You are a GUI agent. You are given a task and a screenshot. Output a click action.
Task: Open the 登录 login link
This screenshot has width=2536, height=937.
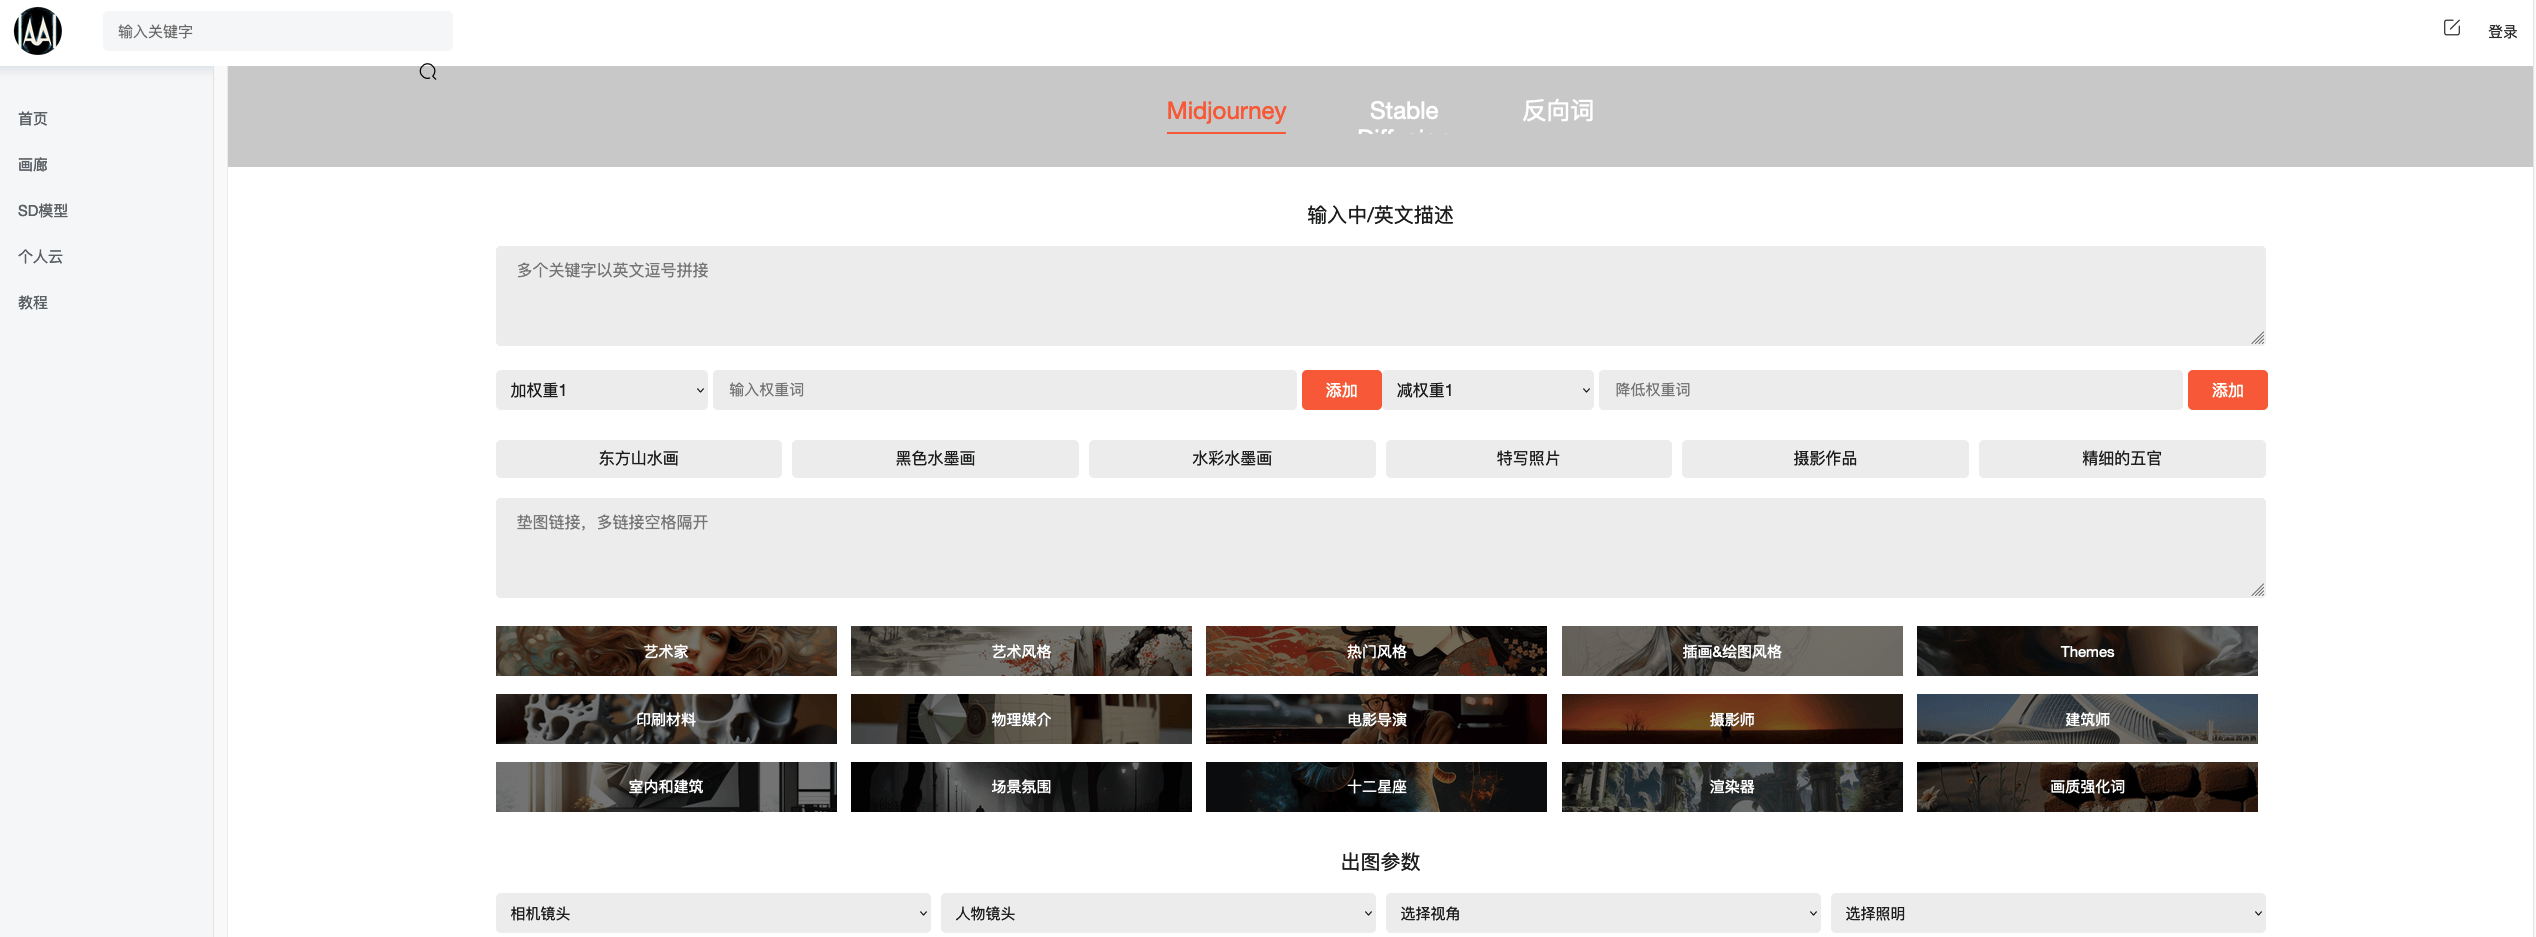[x=2502, y=32]
